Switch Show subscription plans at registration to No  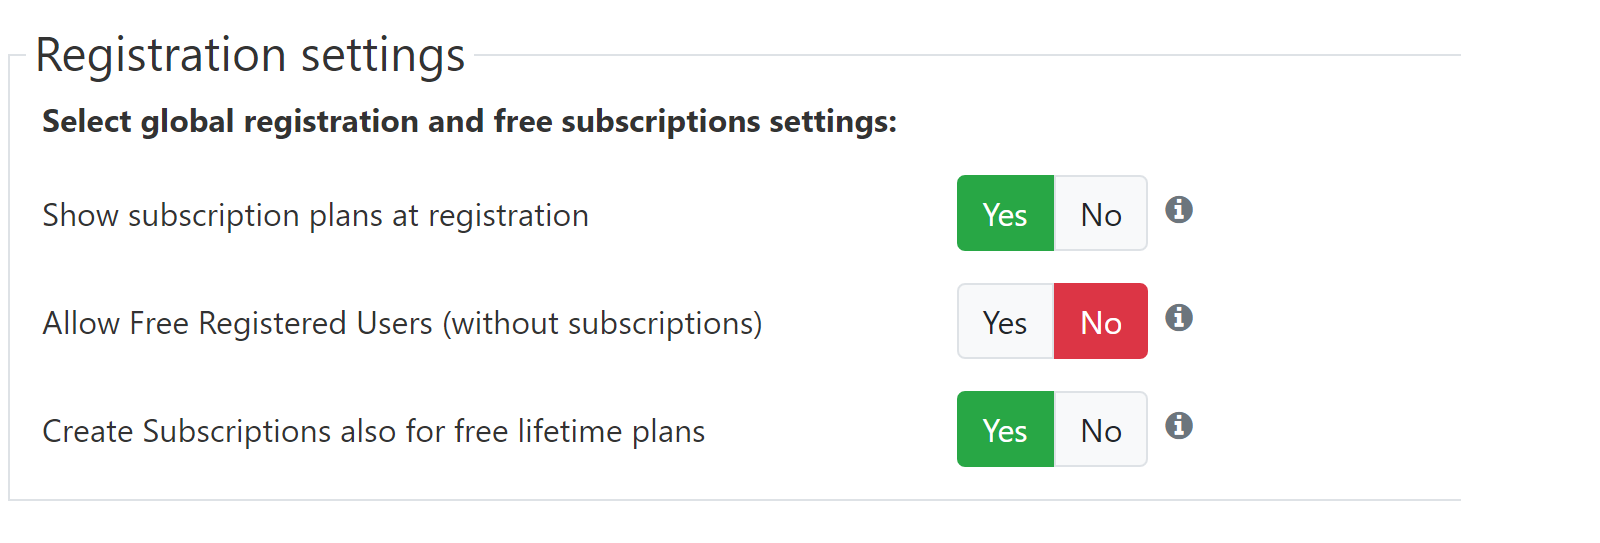point(1101,213)
